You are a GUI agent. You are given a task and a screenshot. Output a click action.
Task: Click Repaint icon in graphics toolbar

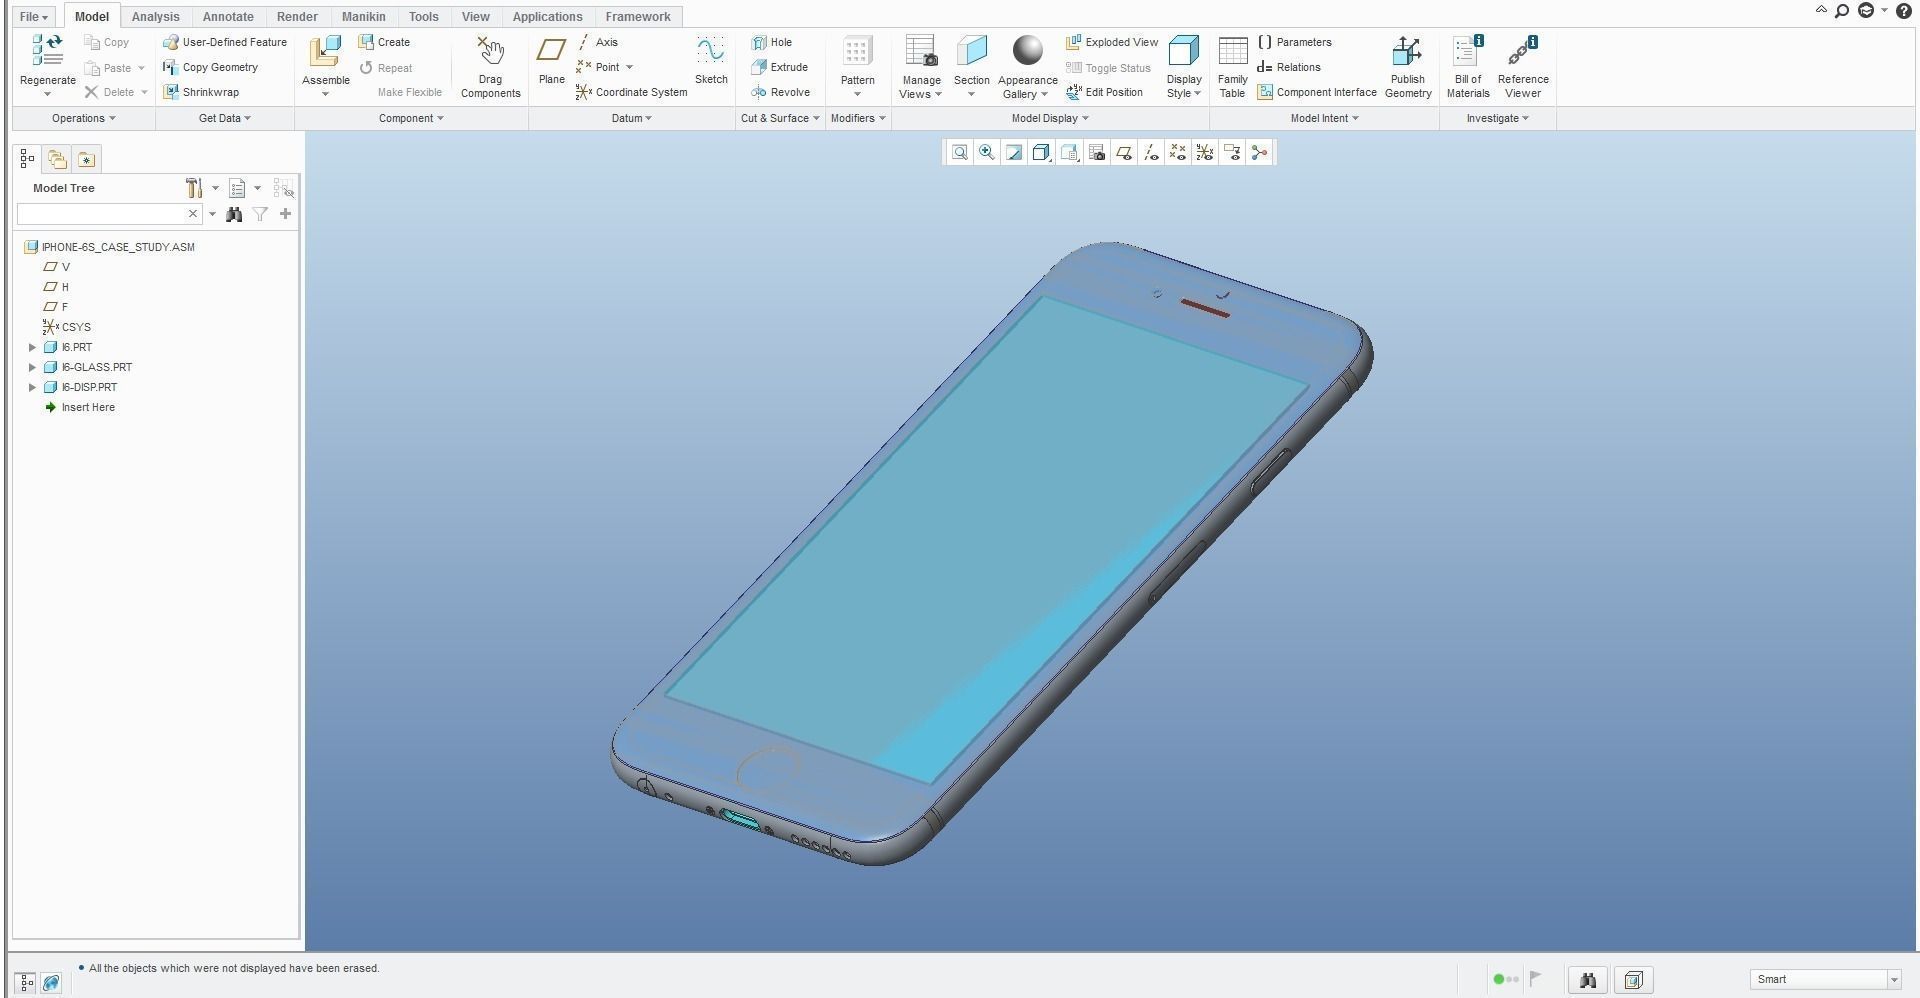coord(1014,152)
